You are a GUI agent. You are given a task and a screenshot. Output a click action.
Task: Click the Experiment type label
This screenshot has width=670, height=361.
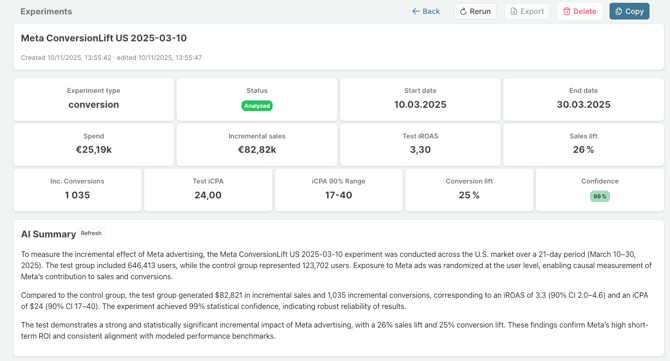click(94, 91)
